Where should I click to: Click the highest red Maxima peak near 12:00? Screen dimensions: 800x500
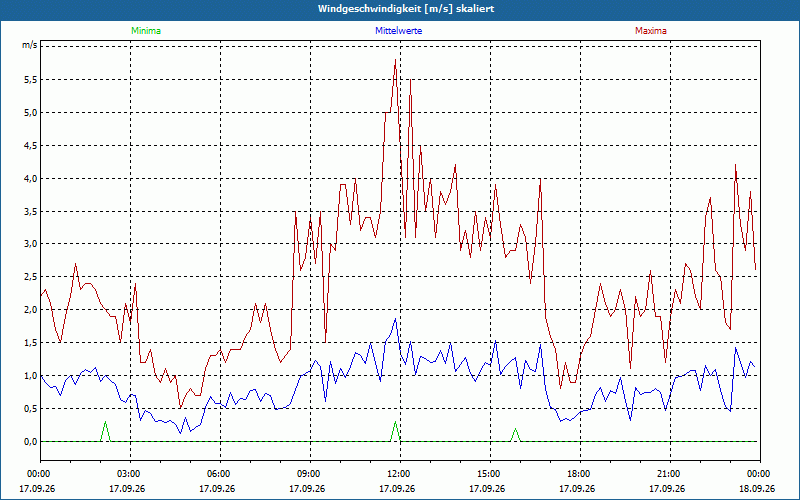tap(395, 60)
